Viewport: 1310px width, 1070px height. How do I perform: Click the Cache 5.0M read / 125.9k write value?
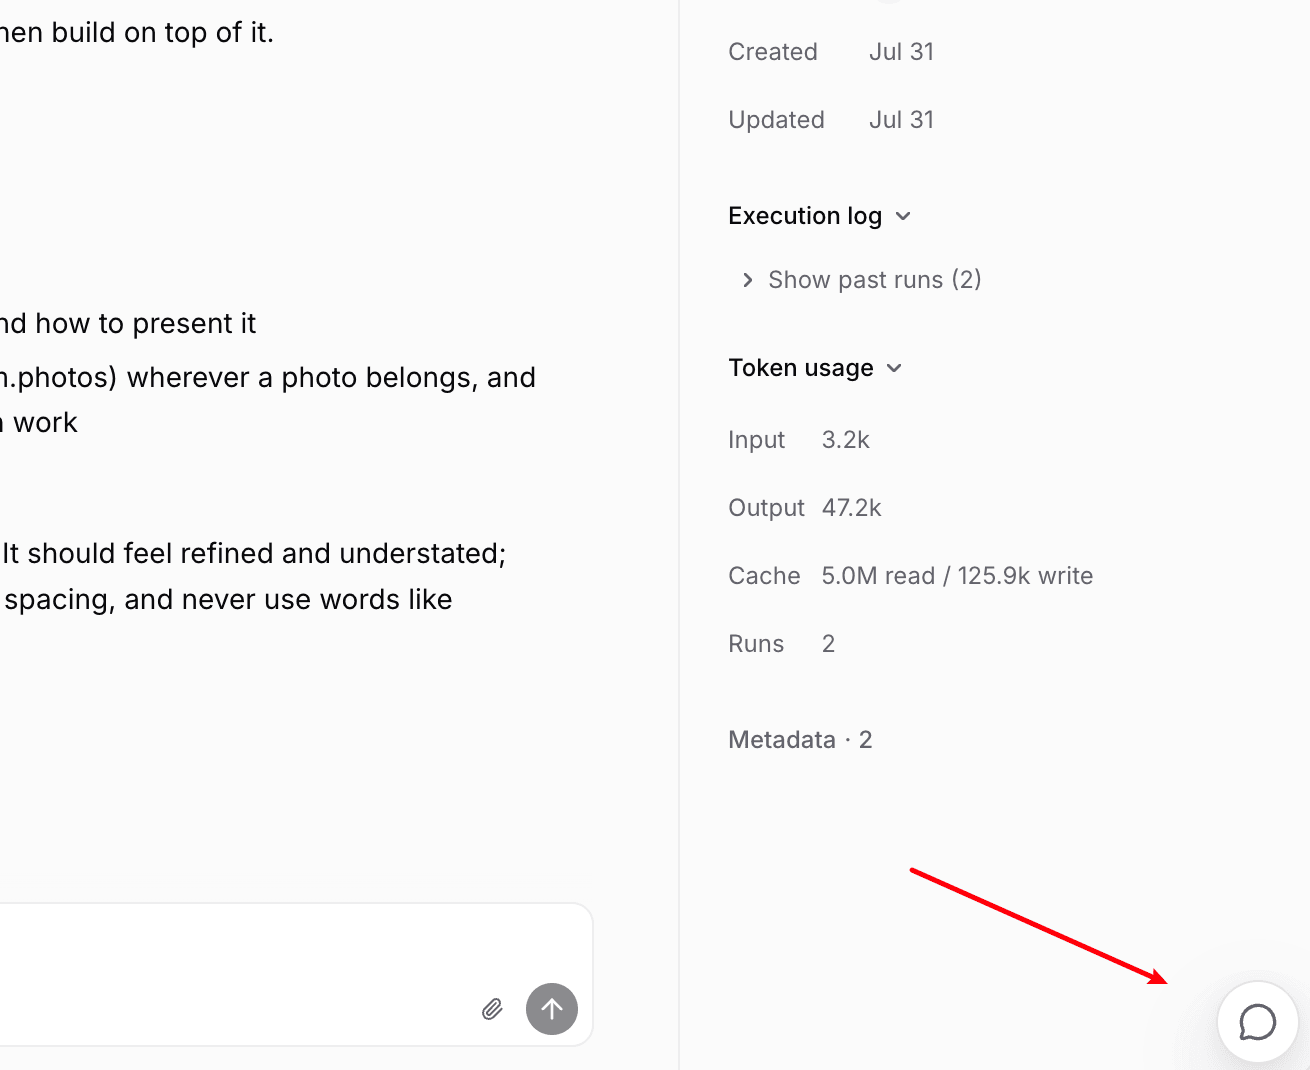click(x=957, y=576)
